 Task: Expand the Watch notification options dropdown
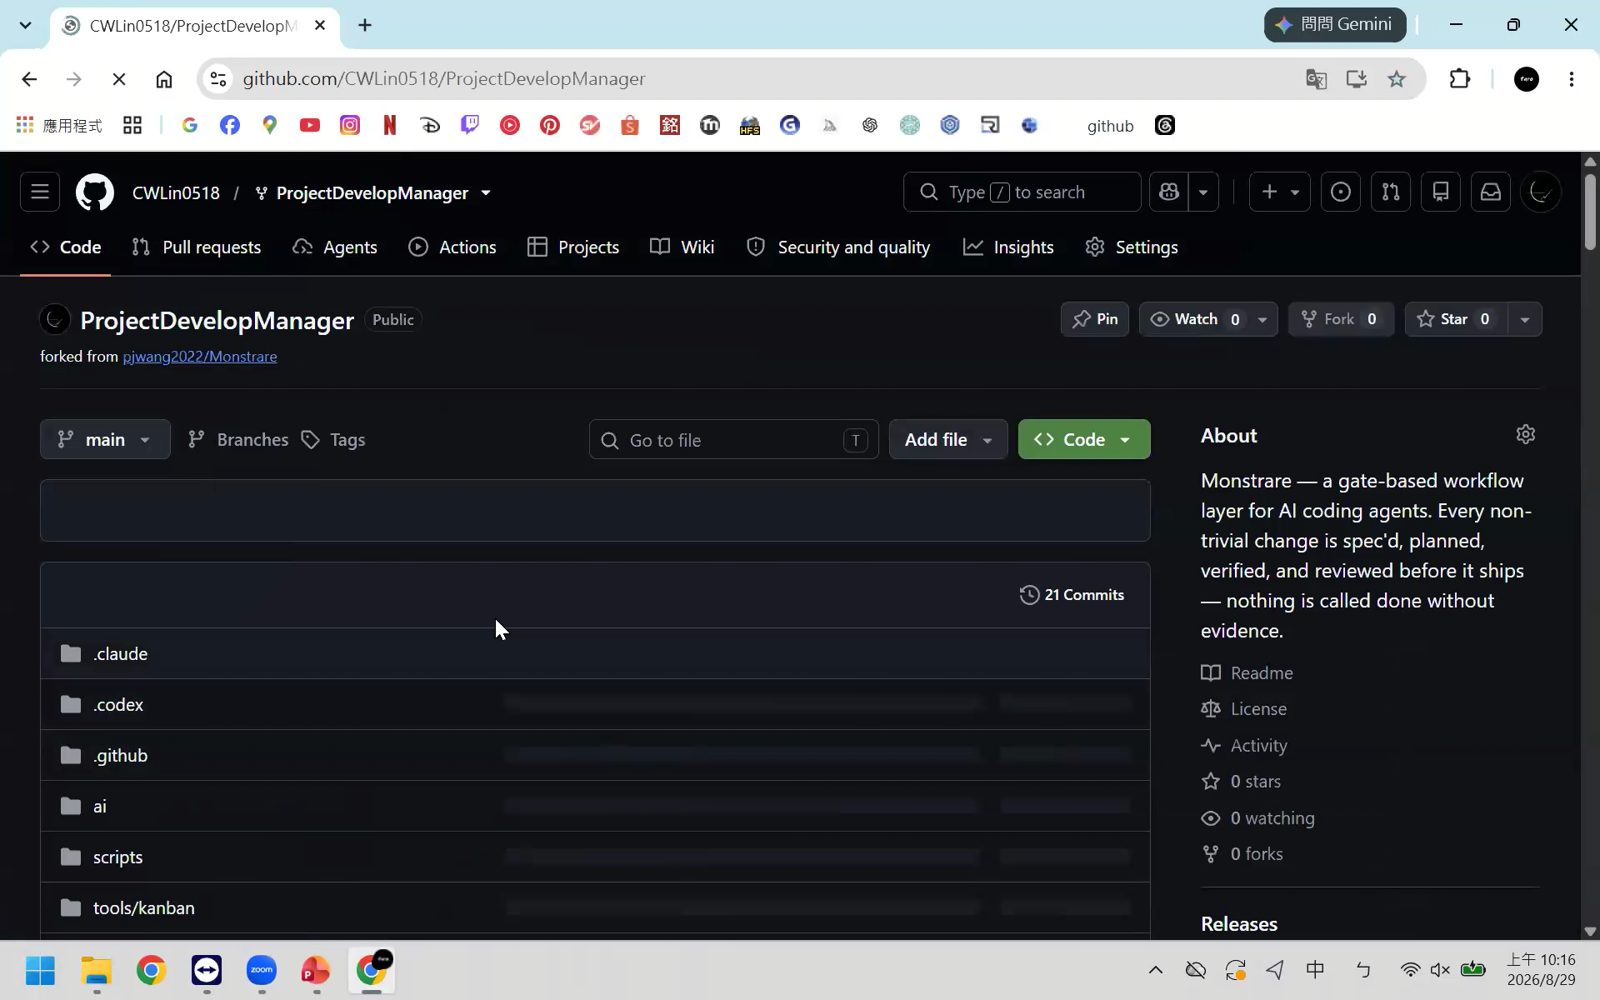pos(1263,319)
